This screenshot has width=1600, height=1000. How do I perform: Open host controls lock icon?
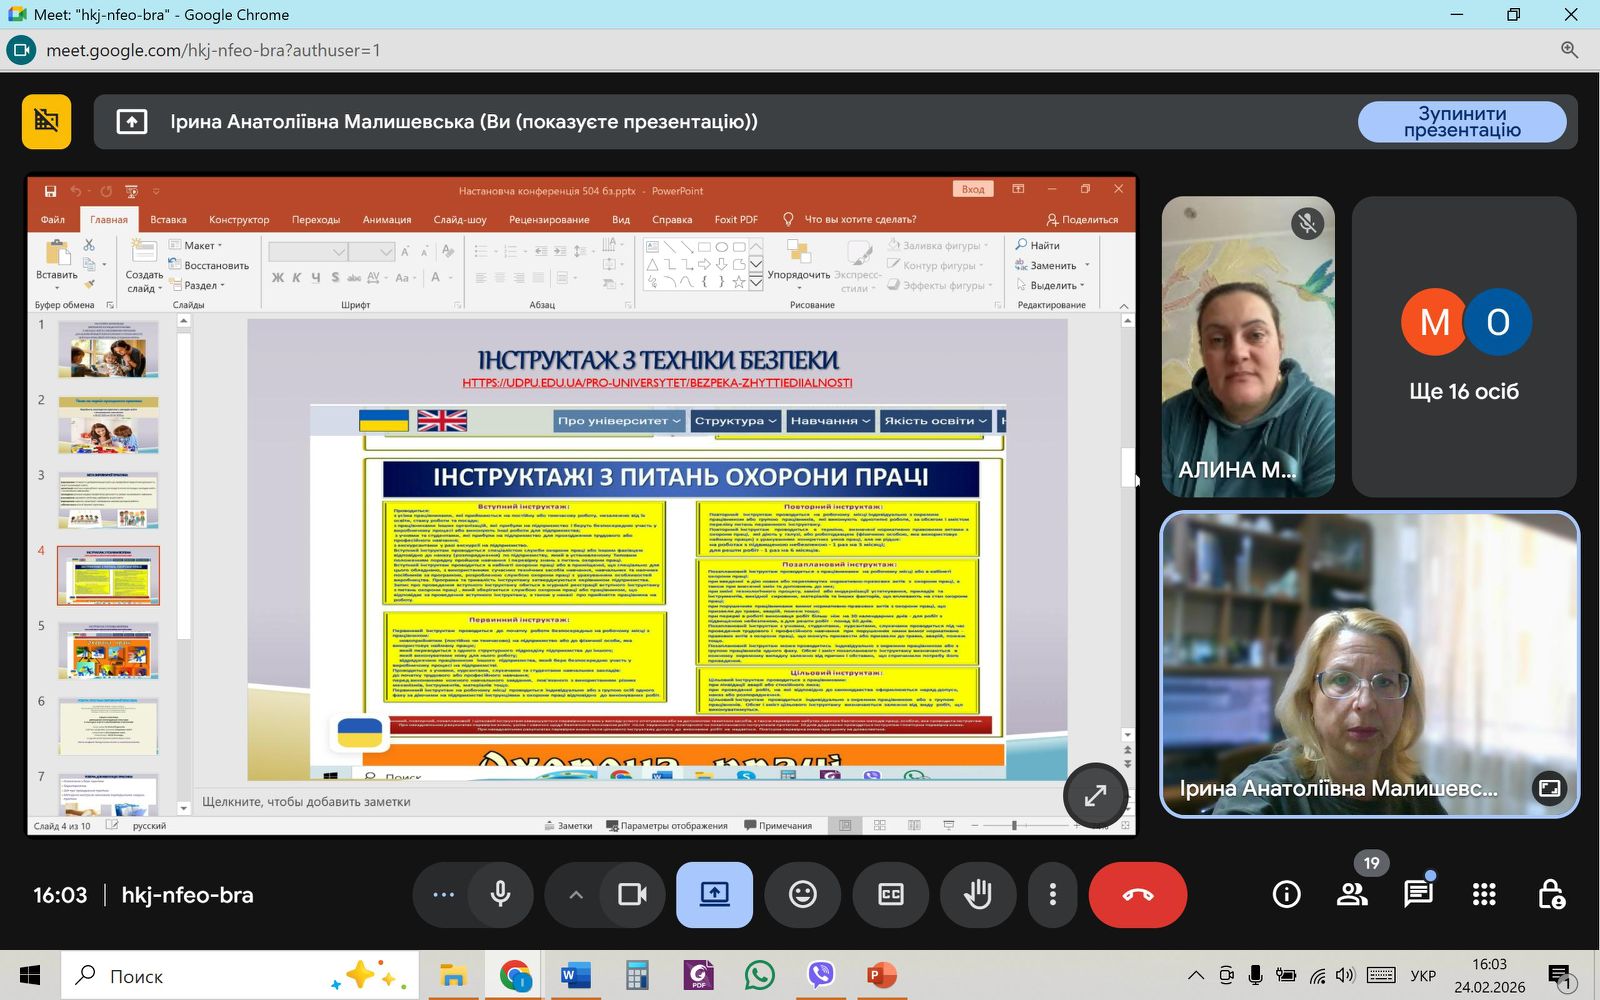pos(1550,894)
